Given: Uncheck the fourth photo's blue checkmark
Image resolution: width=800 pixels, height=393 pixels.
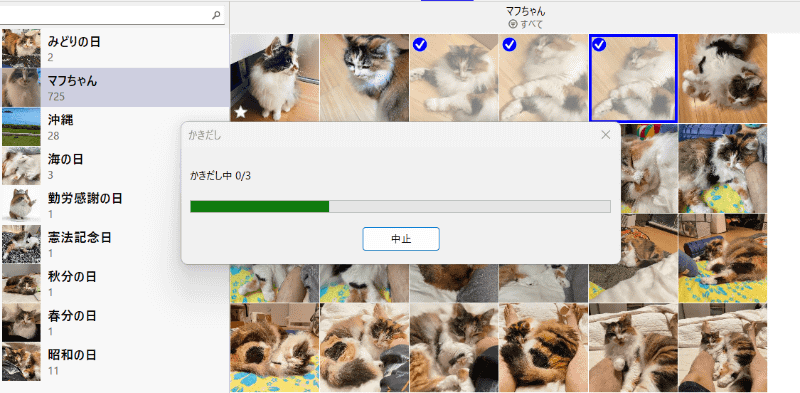Looking at the screenshot, I should [x=509, y=45].
